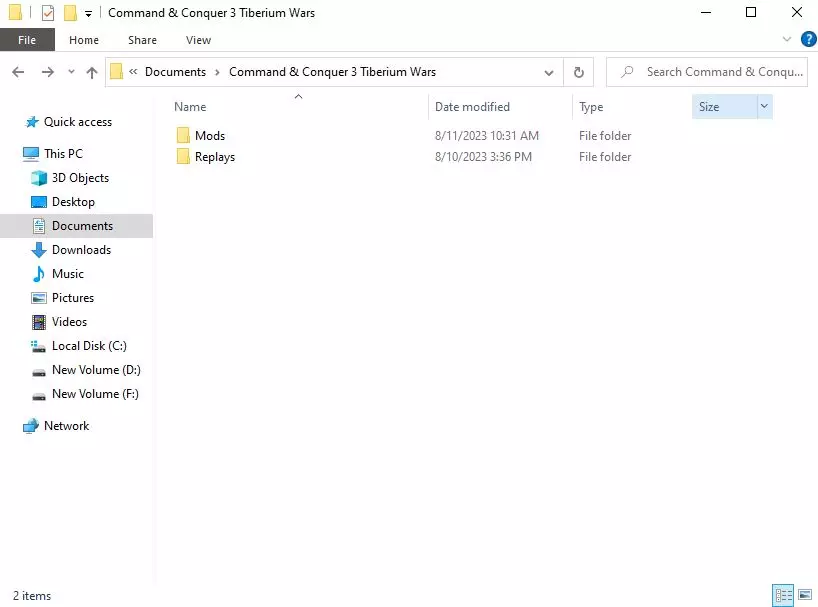The height and width of the screenshot is (607, 818).
Task: Click the Local Disk (C:) drive icon
Action: (x=38, y=346)
